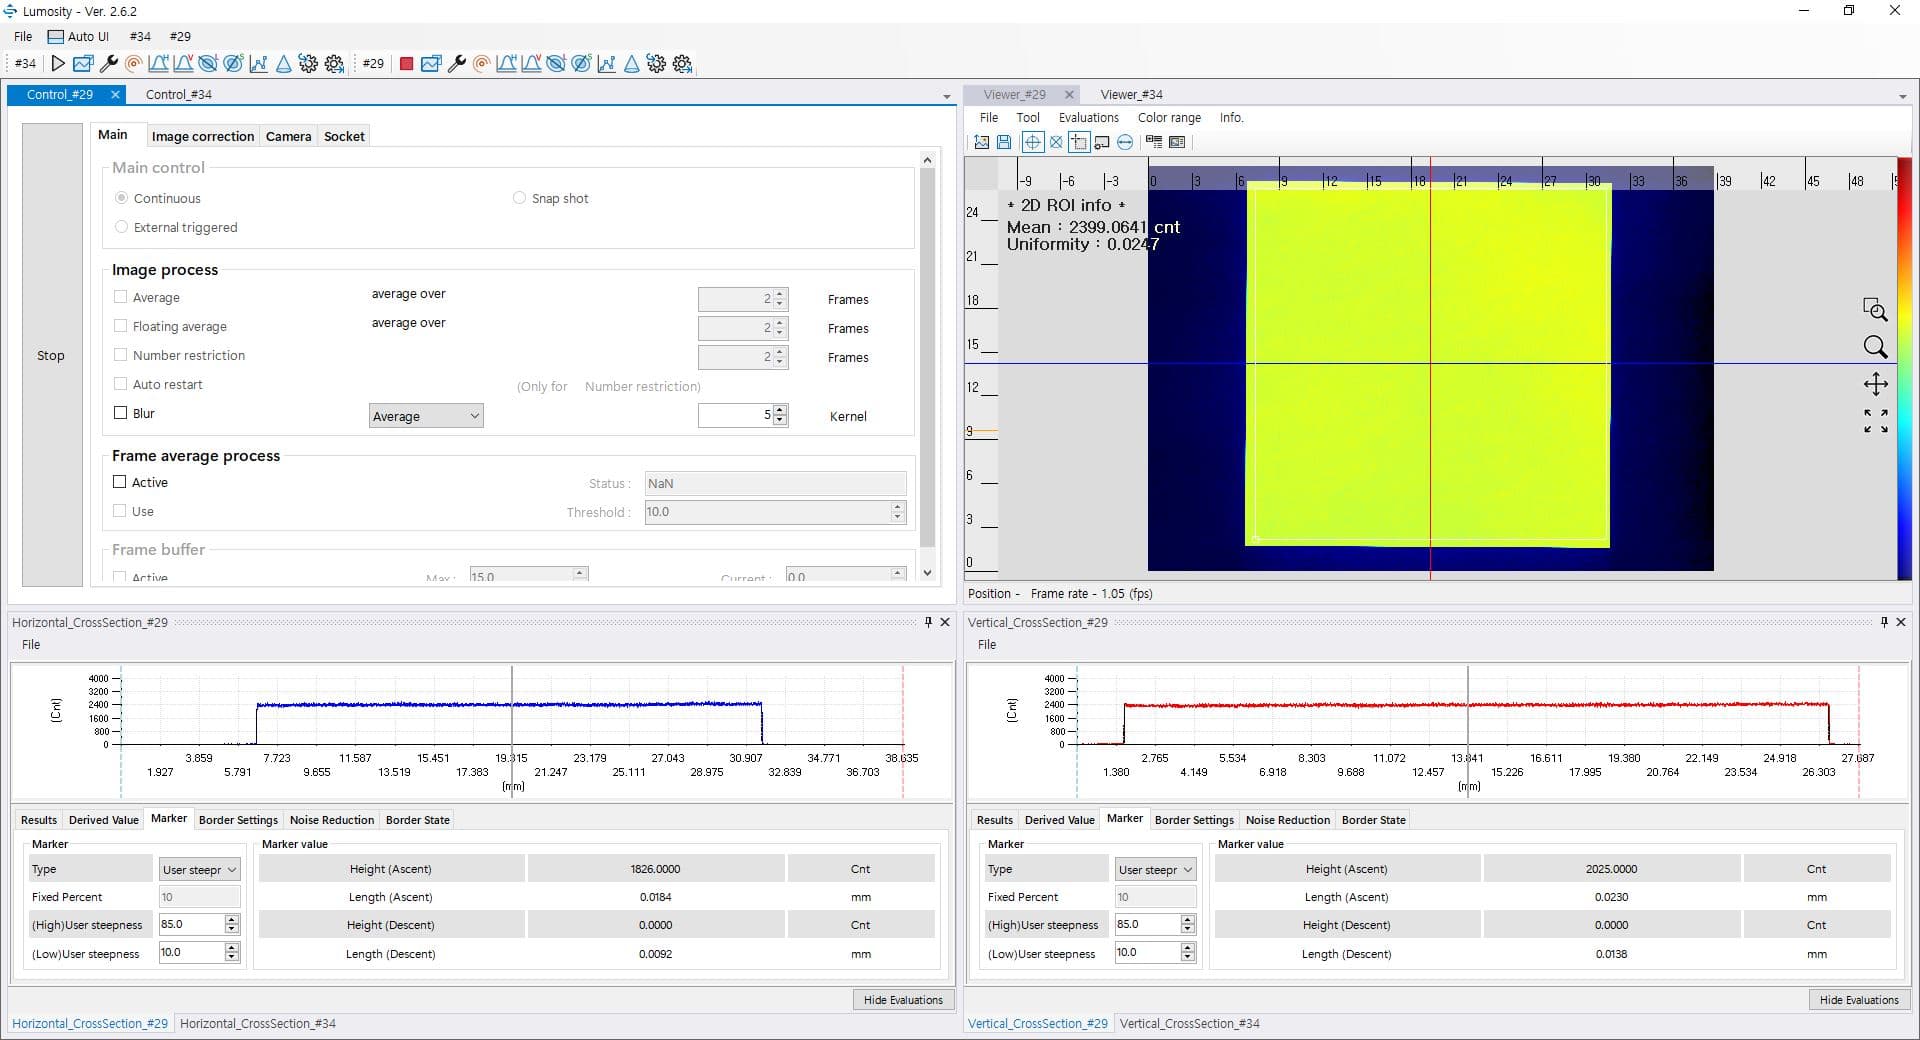Click the four-arrow pan icon in Viewer
Viewport: 1920px width, 1040px height.
(x=1875, y=384)
